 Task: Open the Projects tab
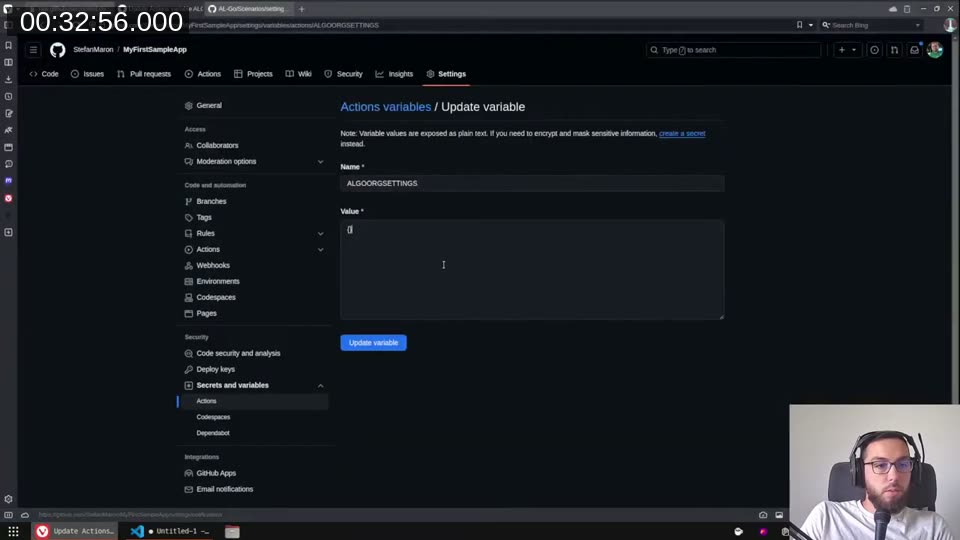pos(253,74)
